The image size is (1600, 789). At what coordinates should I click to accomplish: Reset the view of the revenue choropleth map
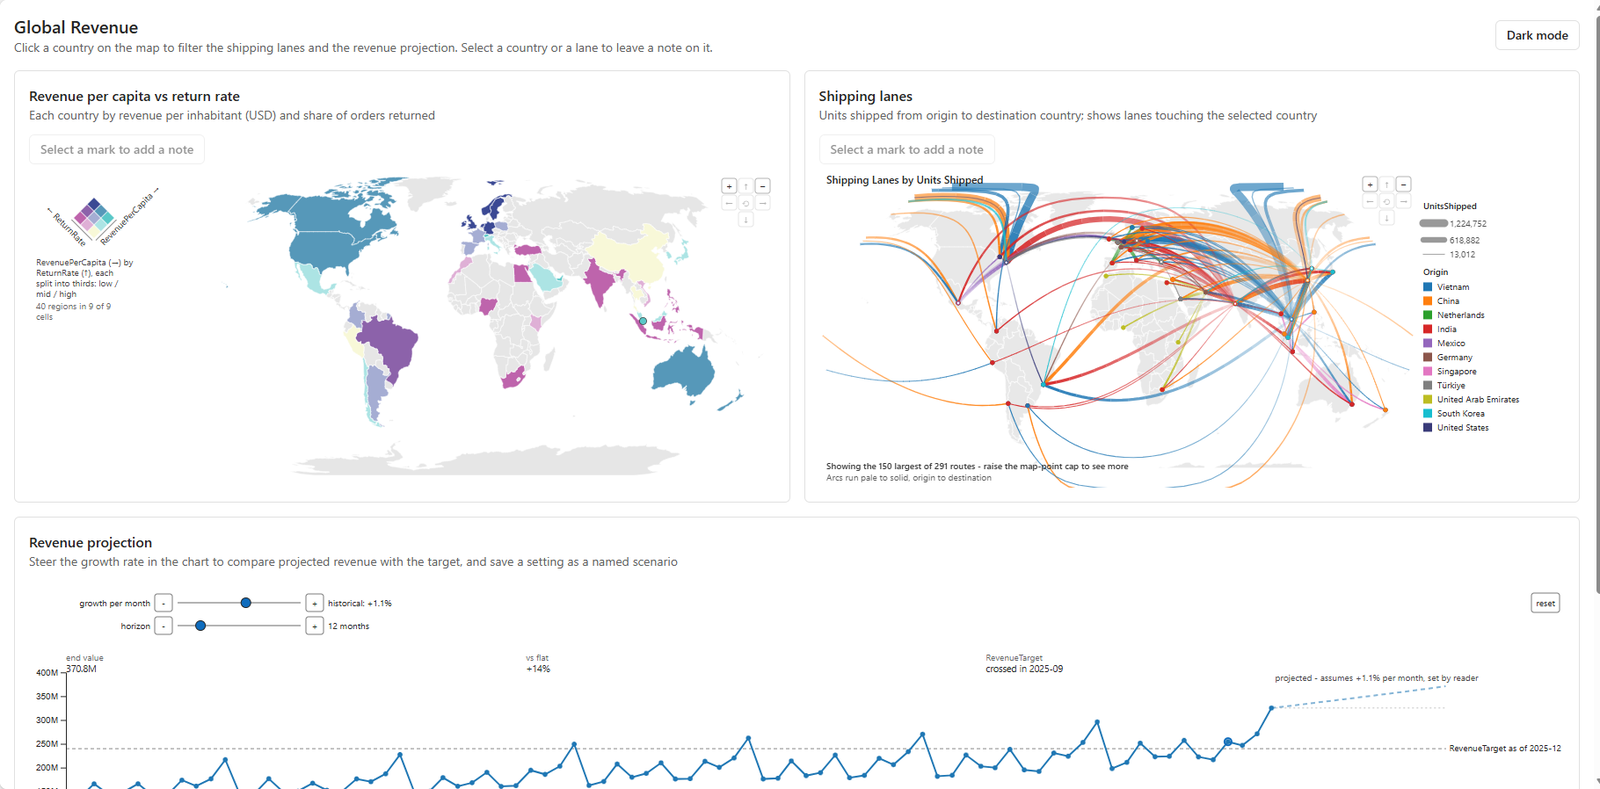click(x=746, y=203)
